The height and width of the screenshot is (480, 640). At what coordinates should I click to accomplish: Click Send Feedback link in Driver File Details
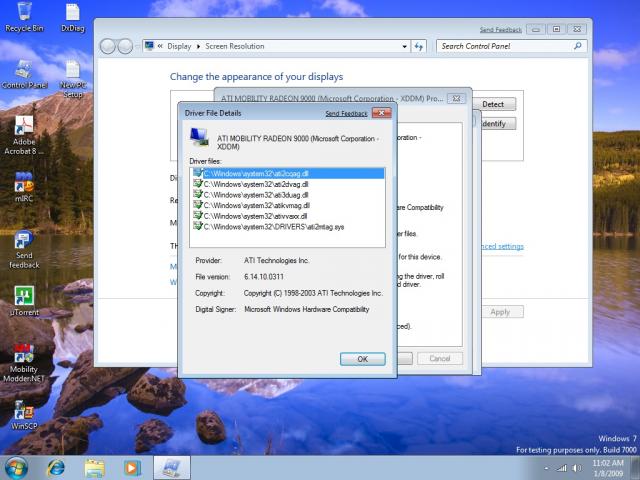(x=346, y=113)
